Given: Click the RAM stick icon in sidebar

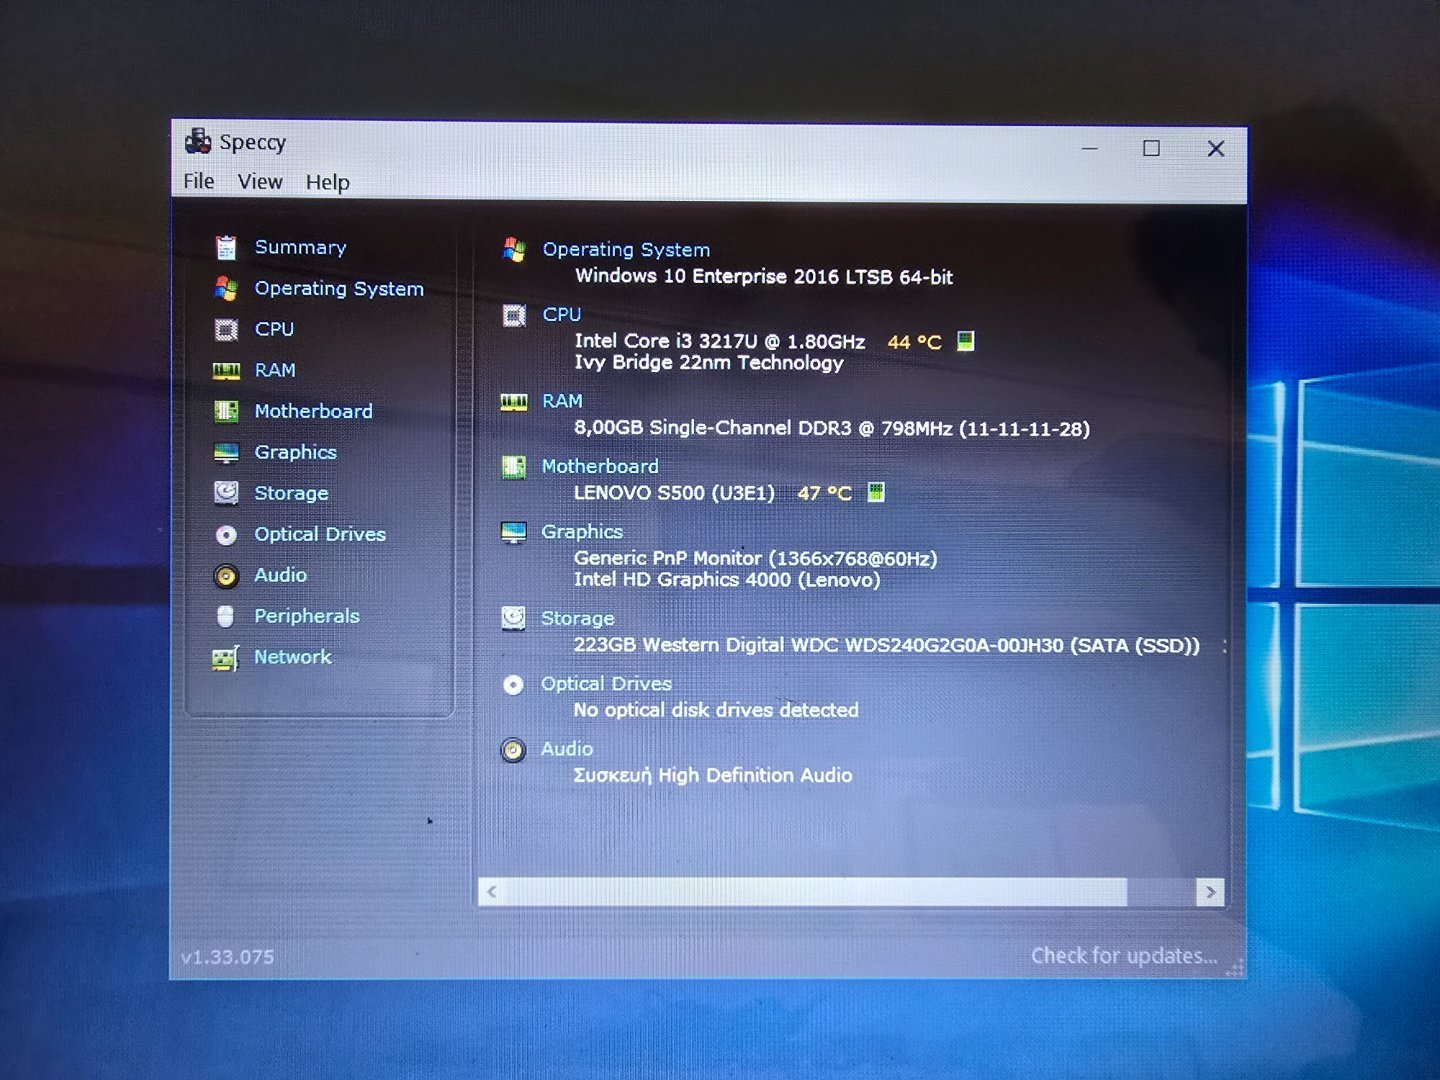Looking at the screenshot, I should pos(226,371).
